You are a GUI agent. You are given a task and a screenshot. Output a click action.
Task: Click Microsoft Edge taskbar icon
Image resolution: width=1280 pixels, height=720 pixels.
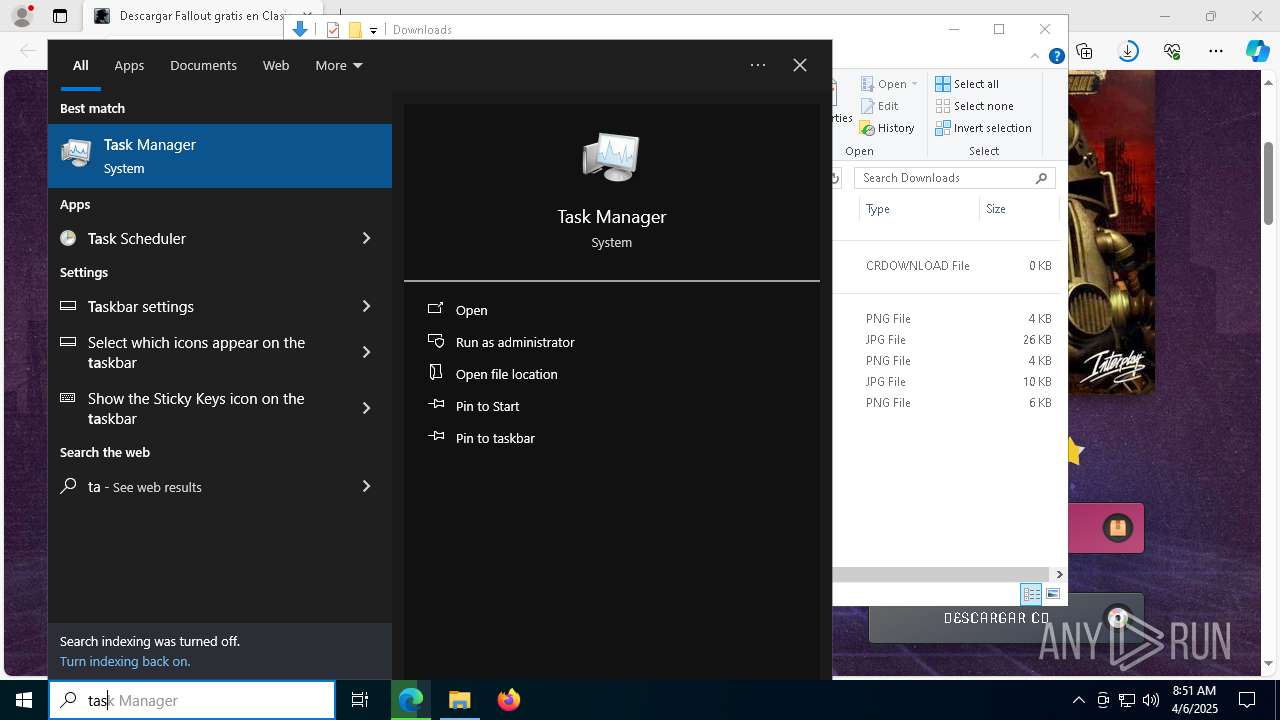(x=411, y=700)
